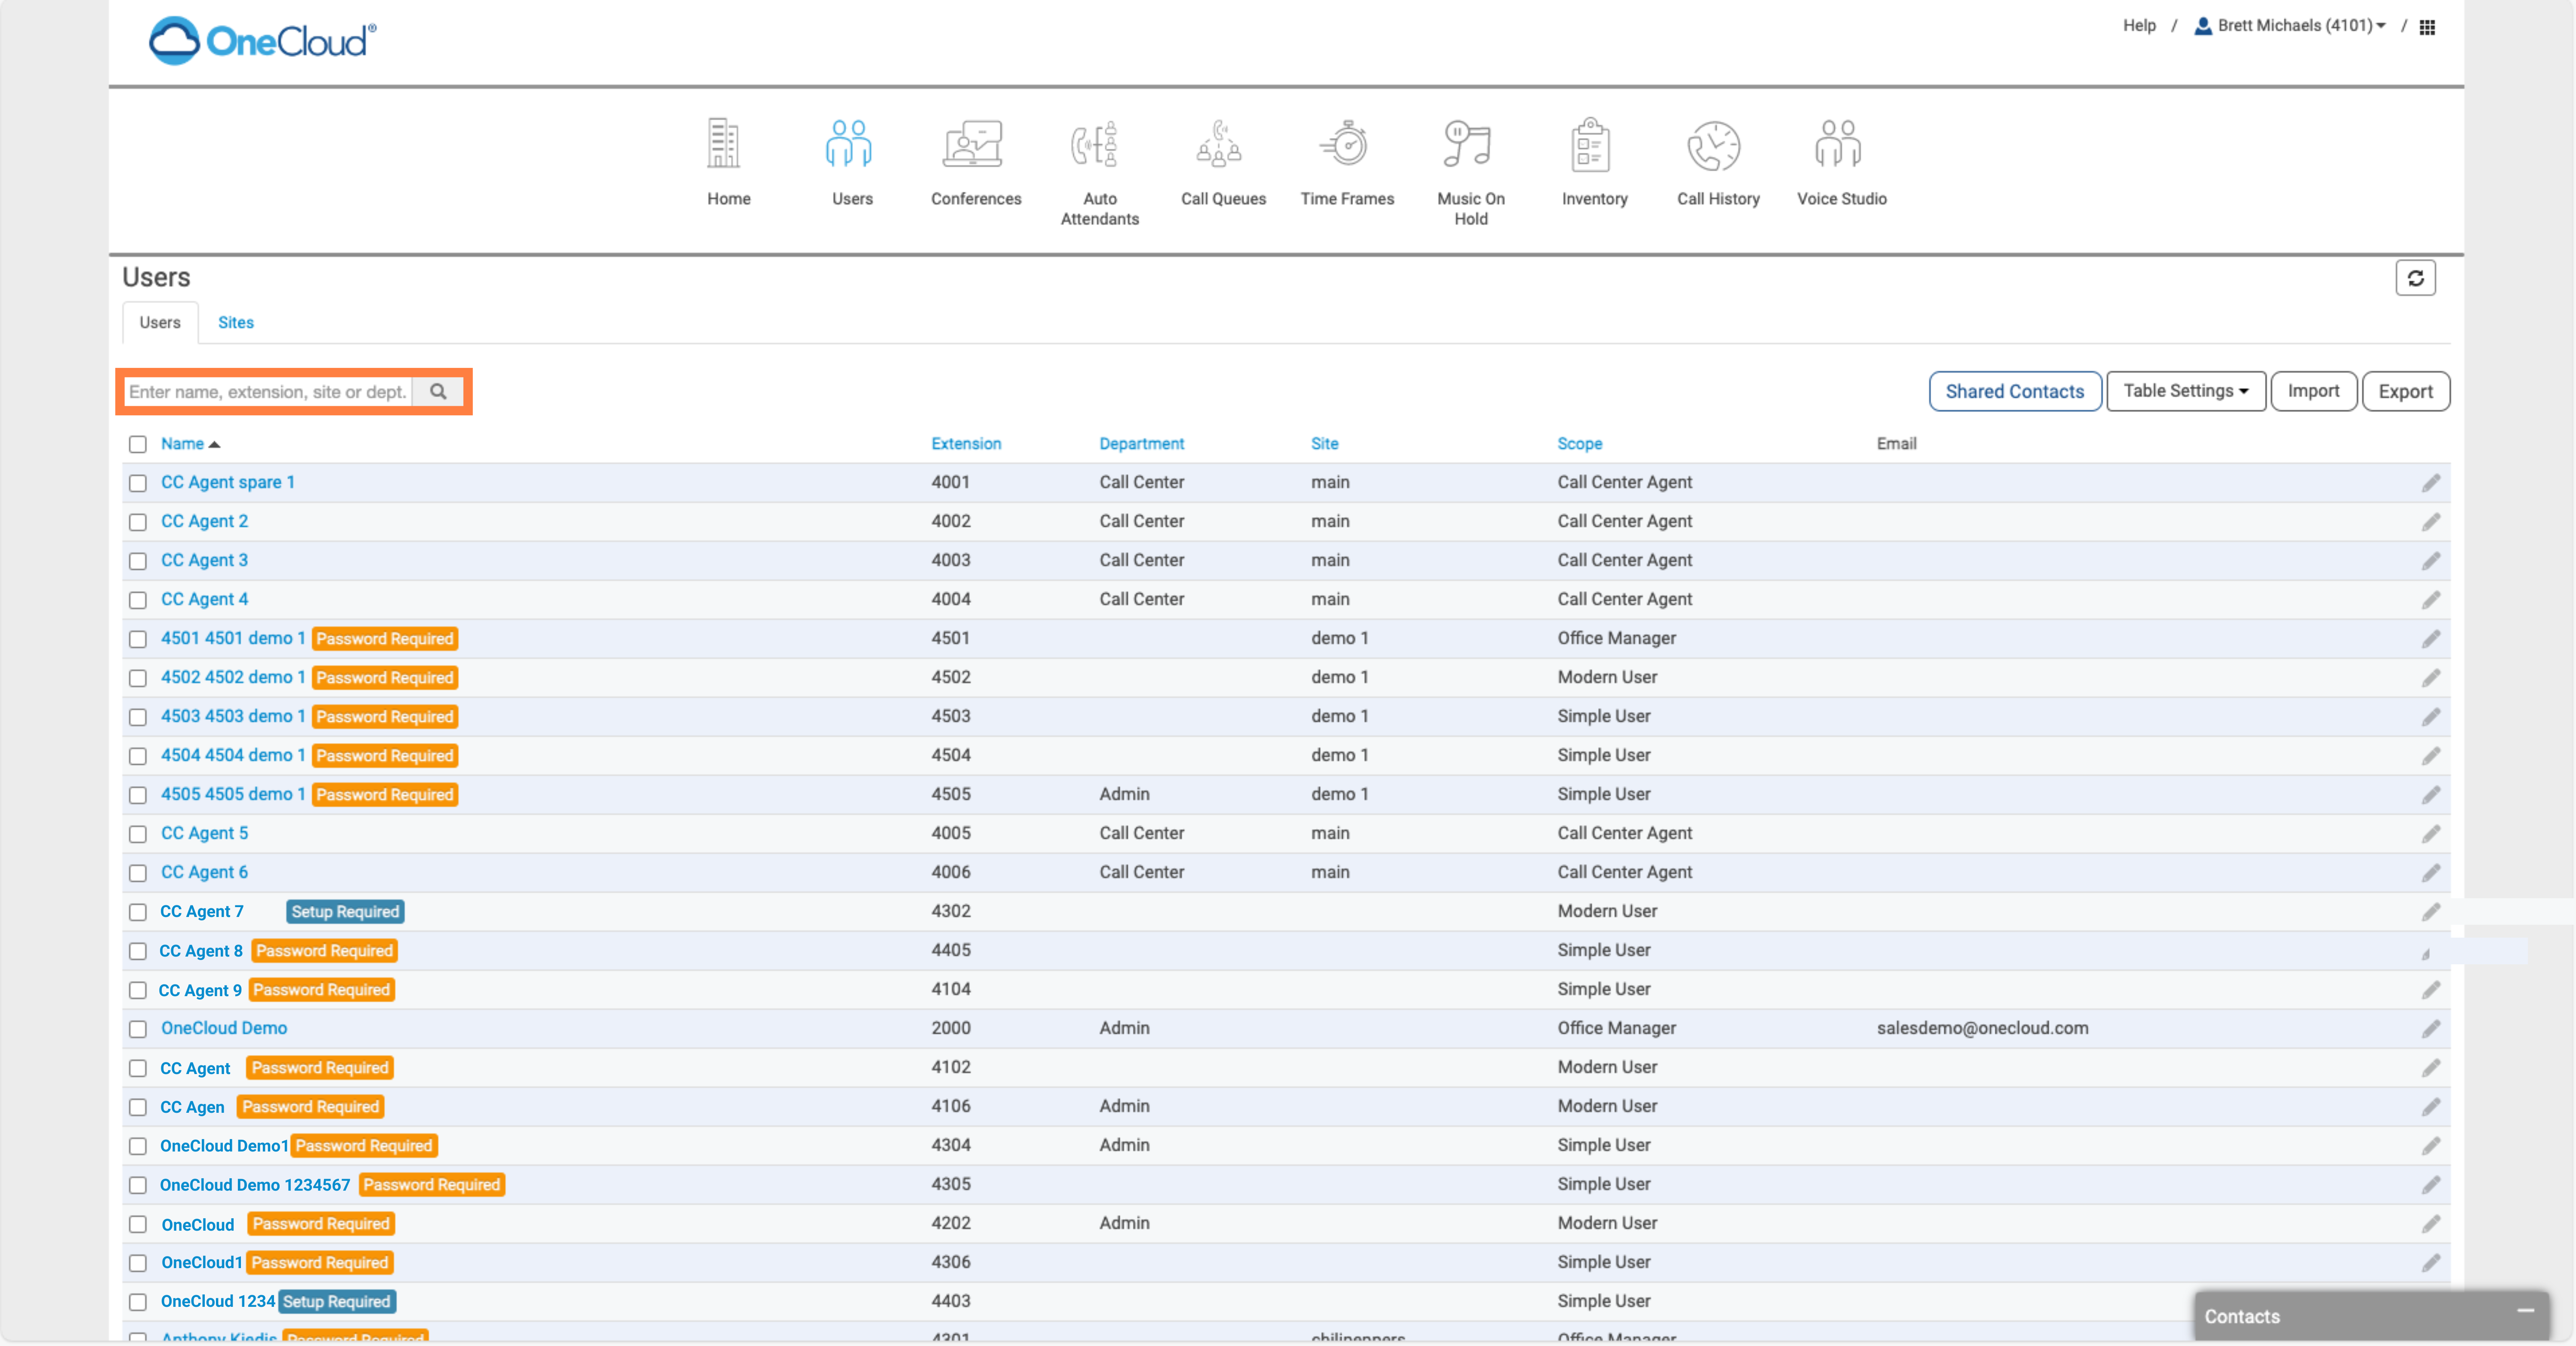Click the OneCloud logo
Image resolution: width=2576 pixels, height=1346 pixels.
[x=262, y=41]
